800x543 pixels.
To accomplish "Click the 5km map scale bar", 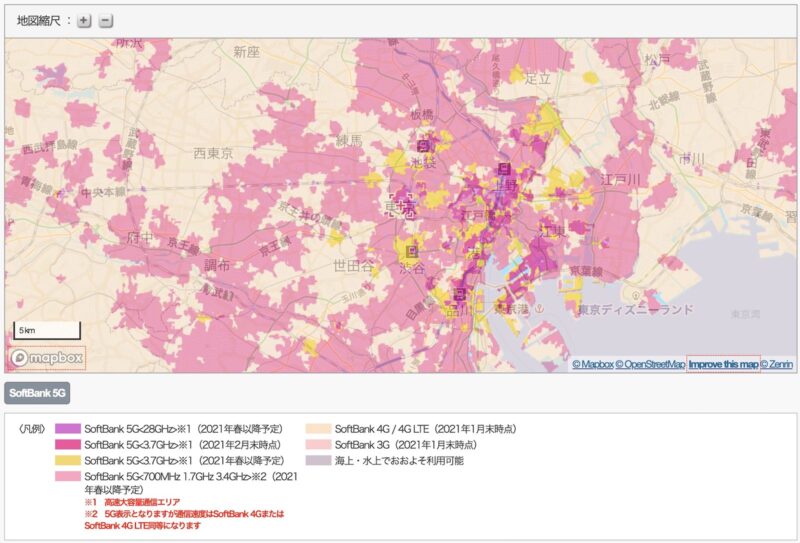I will point(47,331).
